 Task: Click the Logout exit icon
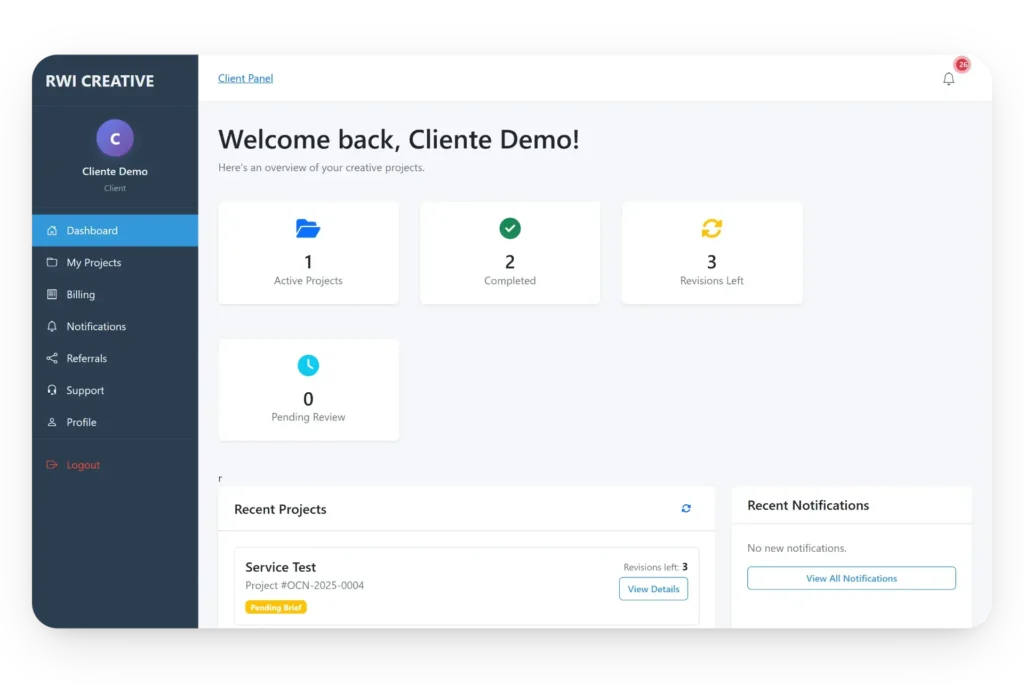click(51, 464)
